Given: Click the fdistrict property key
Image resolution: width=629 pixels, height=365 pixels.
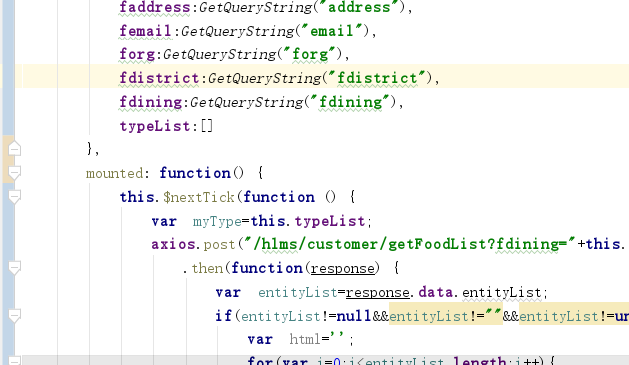Looking at the screenshot, I should pos(159,78).
